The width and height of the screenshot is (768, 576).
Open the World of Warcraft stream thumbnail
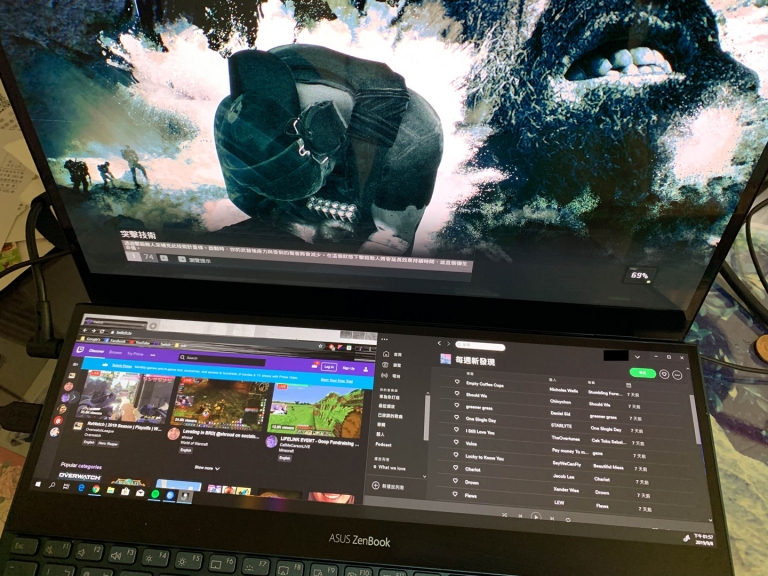221,403
